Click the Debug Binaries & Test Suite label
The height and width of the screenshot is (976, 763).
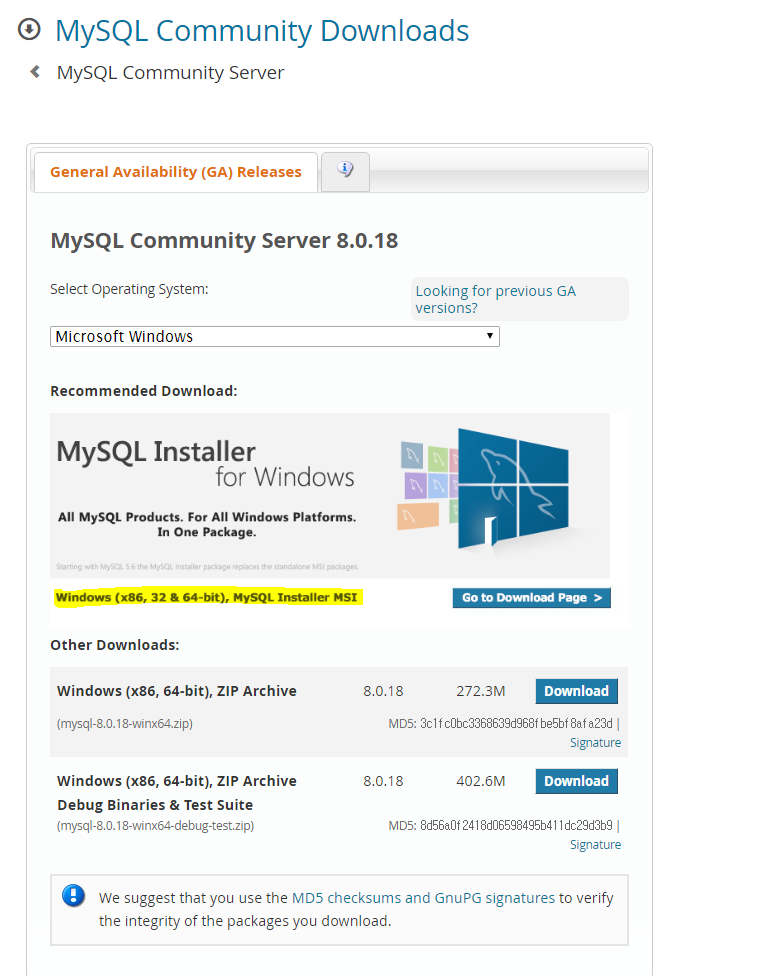pos(155,805)
